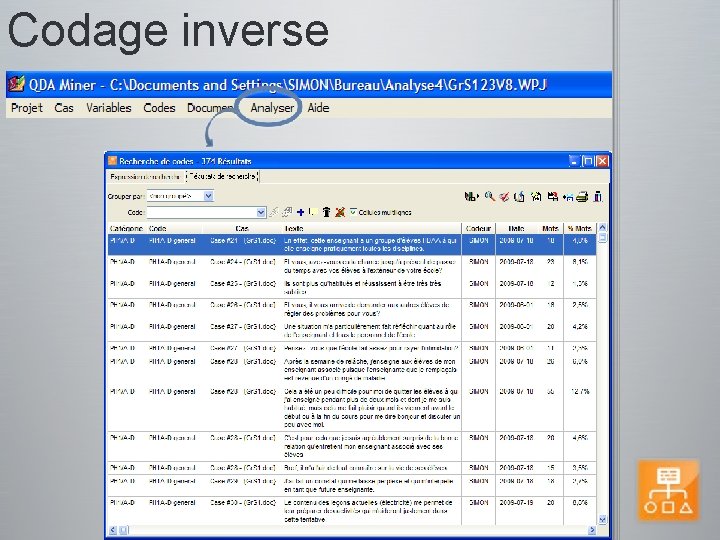This screenshot has width=720, height=540.
Task: Click the Recherche de codes window icon
Action: click(112, 161)
